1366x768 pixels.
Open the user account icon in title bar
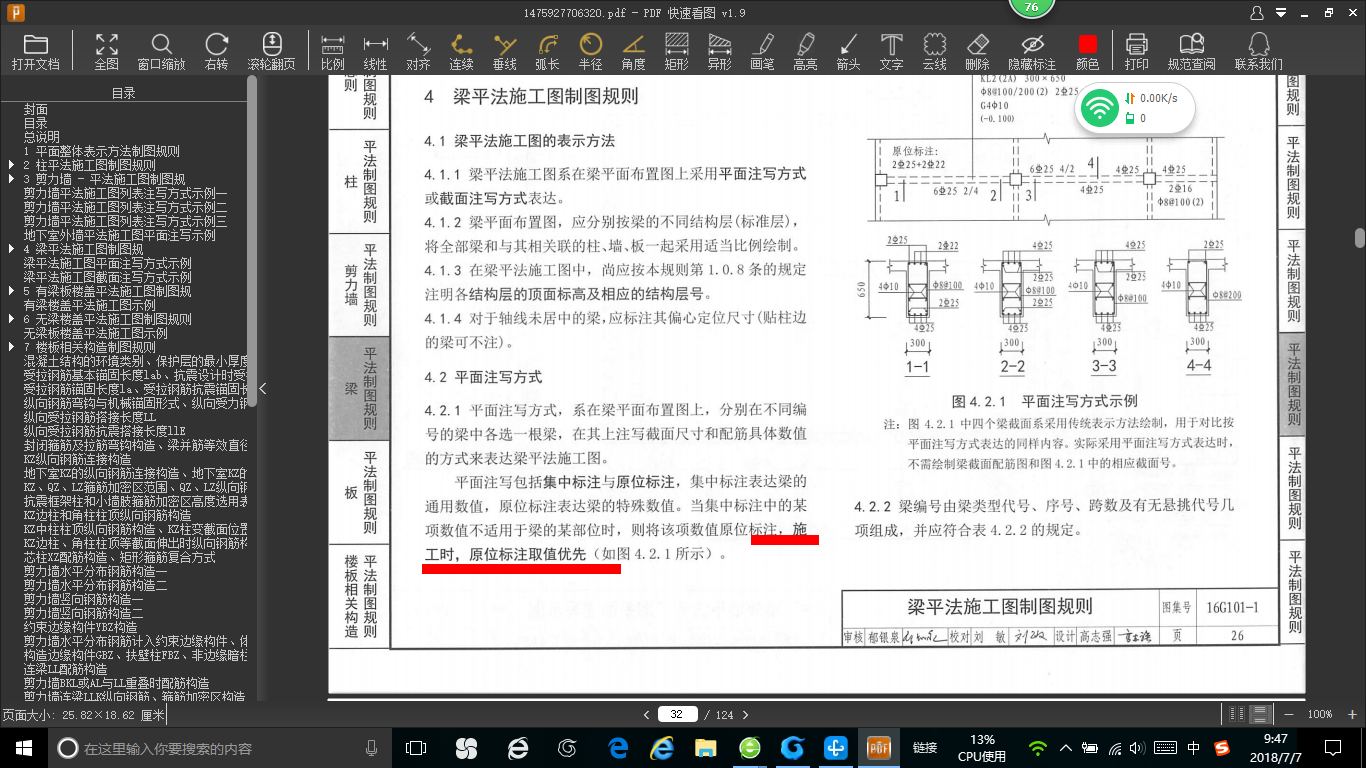coord(1258,13)
